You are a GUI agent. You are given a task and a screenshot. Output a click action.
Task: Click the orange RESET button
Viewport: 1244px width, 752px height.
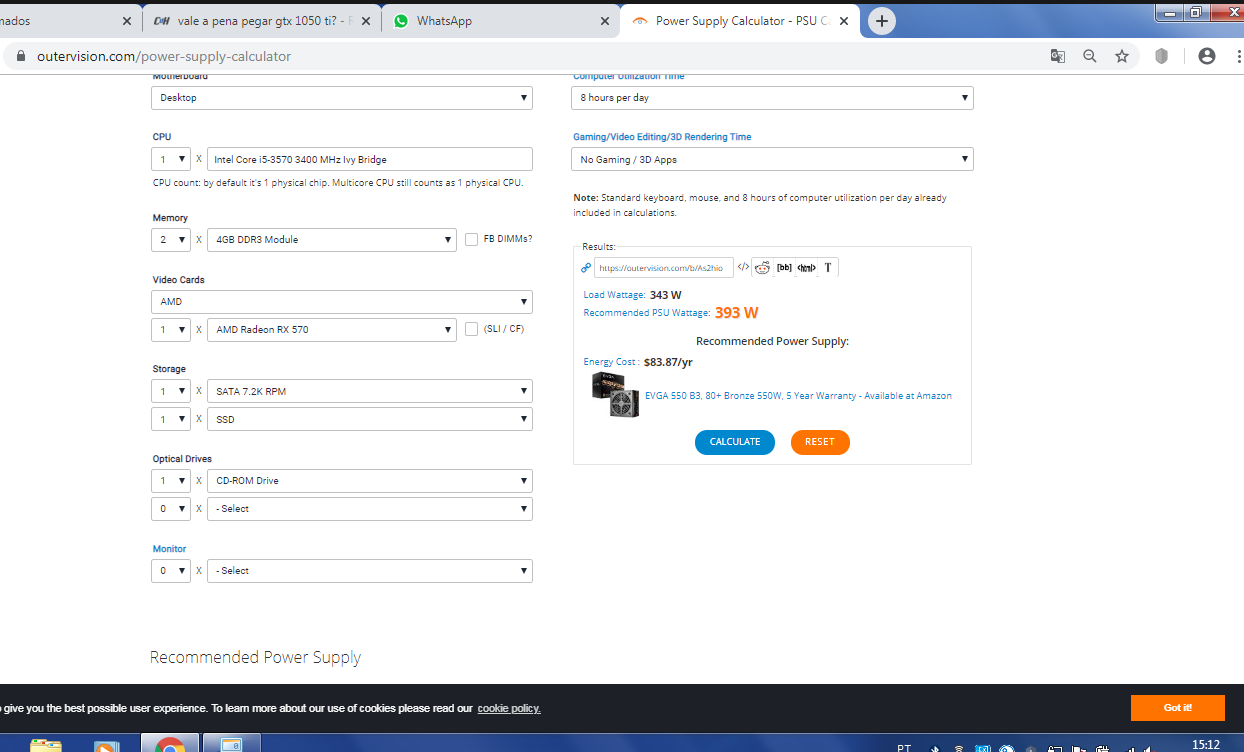(820, 442)
